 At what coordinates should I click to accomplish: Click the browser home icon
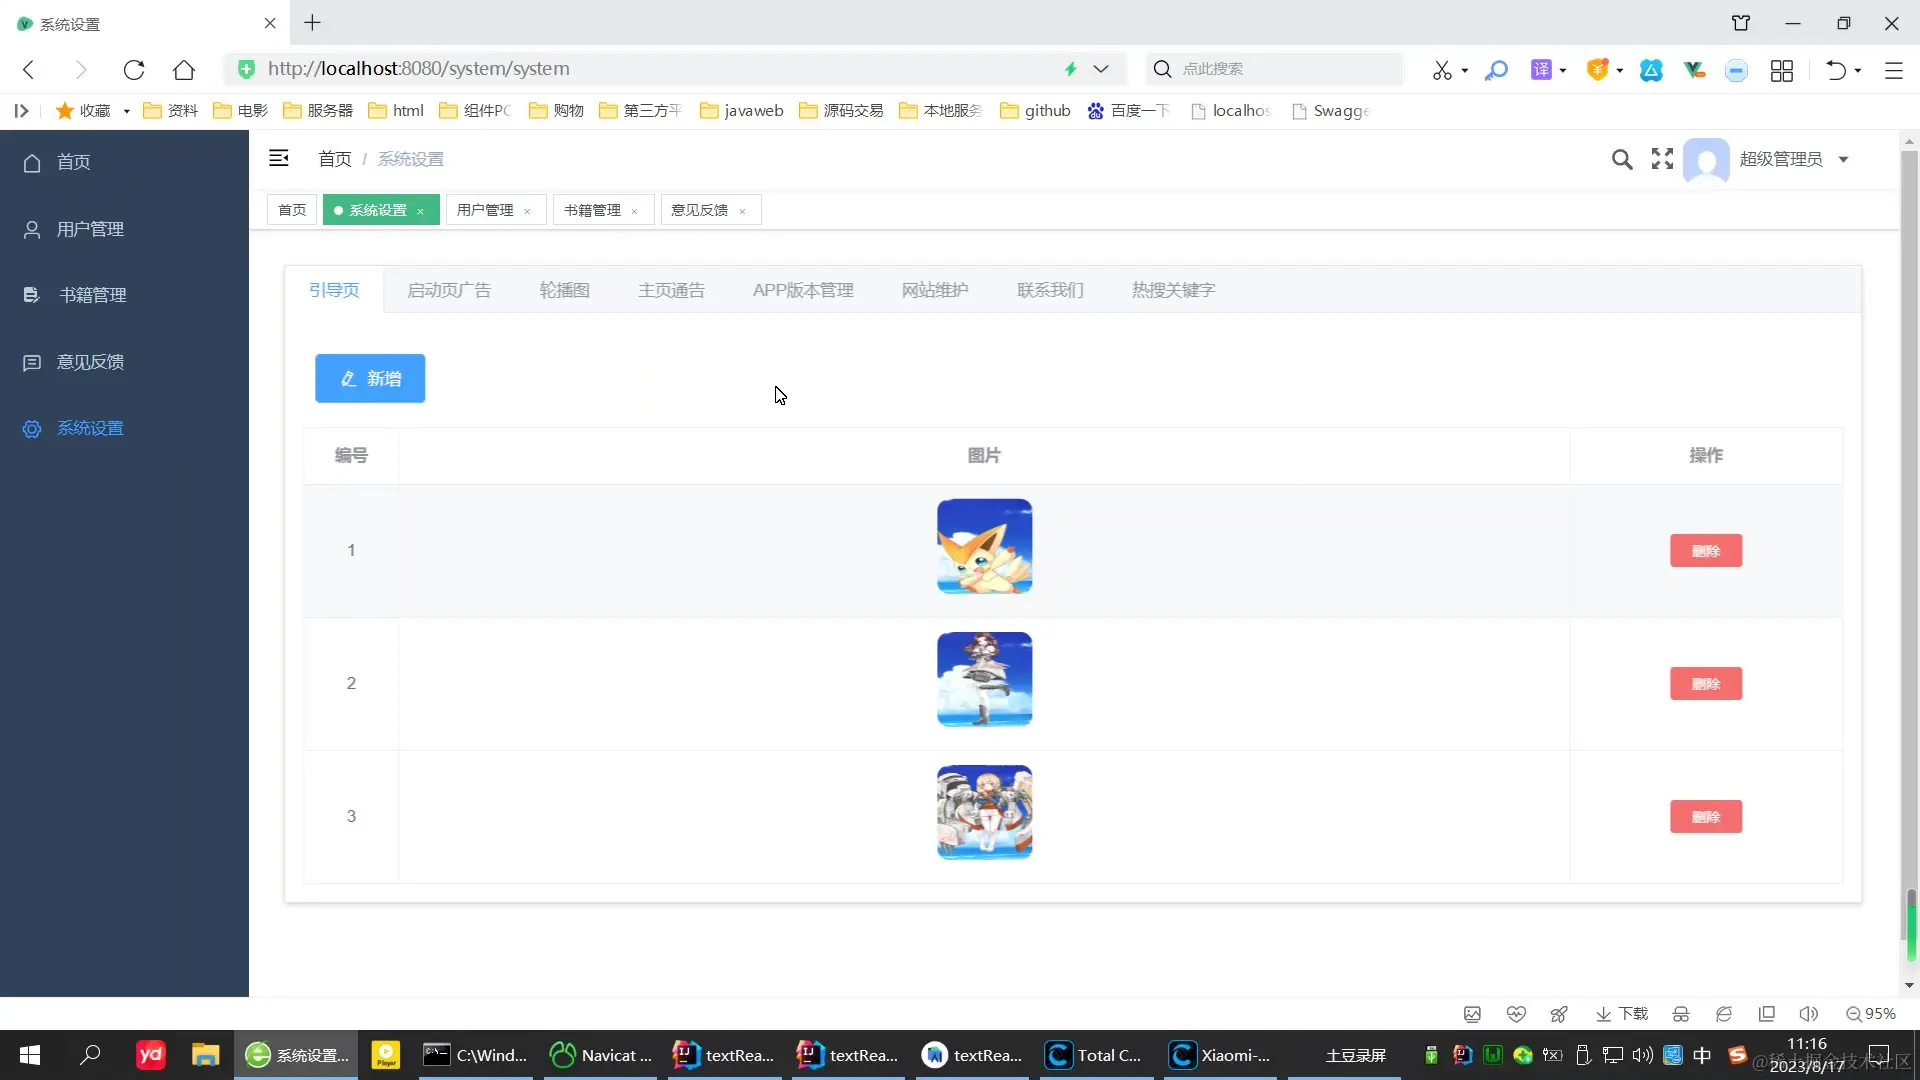click(184, 69)
